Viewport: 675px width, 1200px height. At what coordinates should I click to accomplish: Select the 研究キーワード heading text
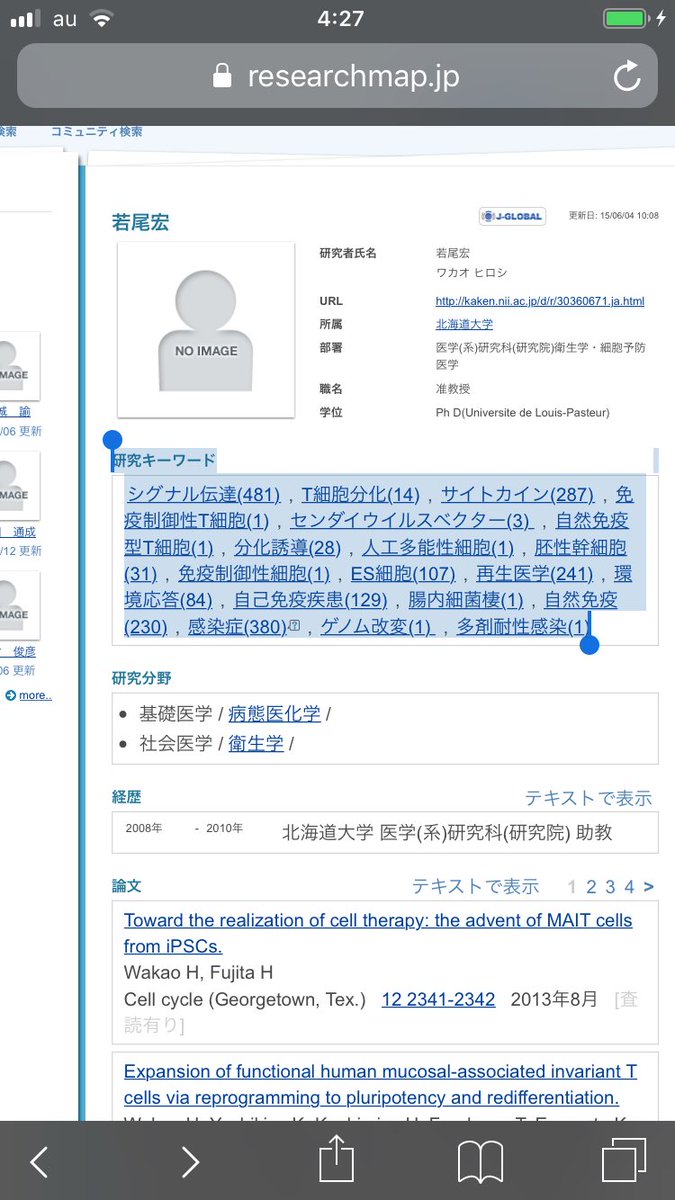point(164,461)
